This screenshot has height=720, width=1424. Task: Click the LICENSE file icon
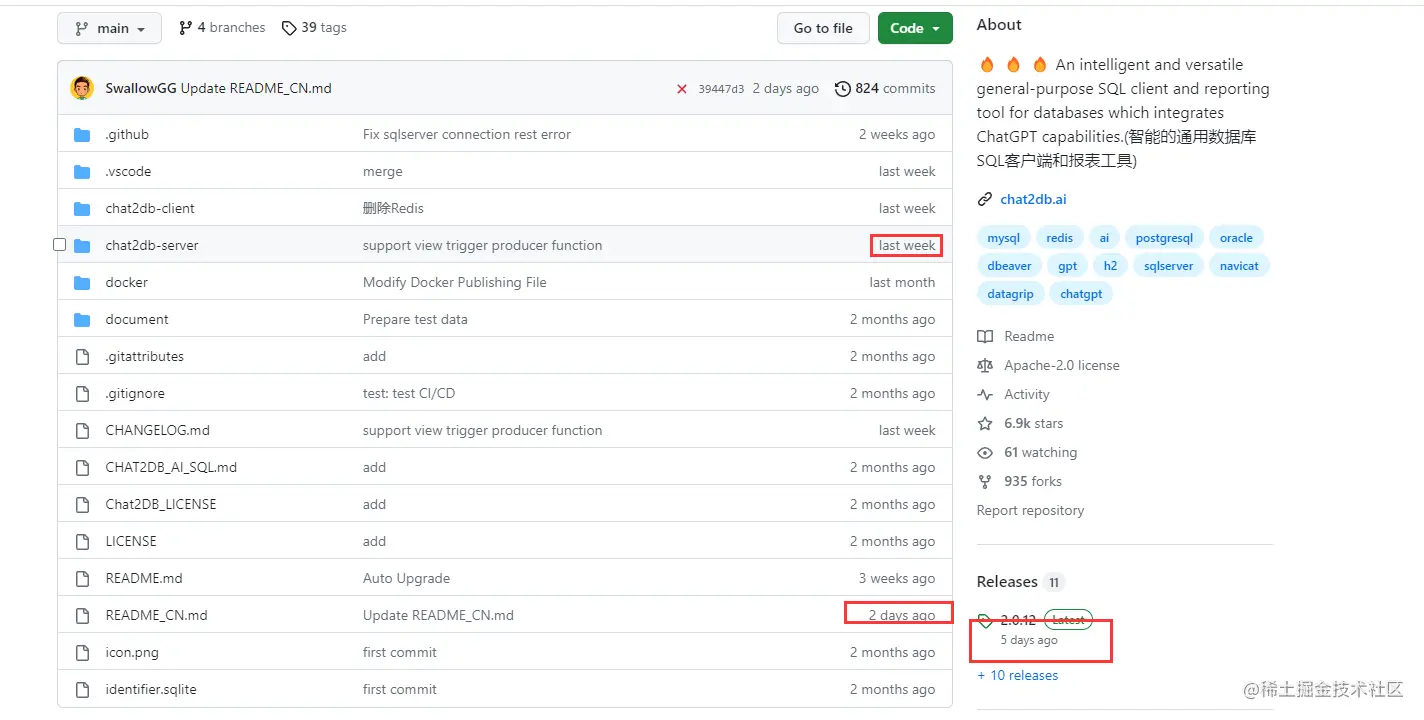[x=82, y=541]
